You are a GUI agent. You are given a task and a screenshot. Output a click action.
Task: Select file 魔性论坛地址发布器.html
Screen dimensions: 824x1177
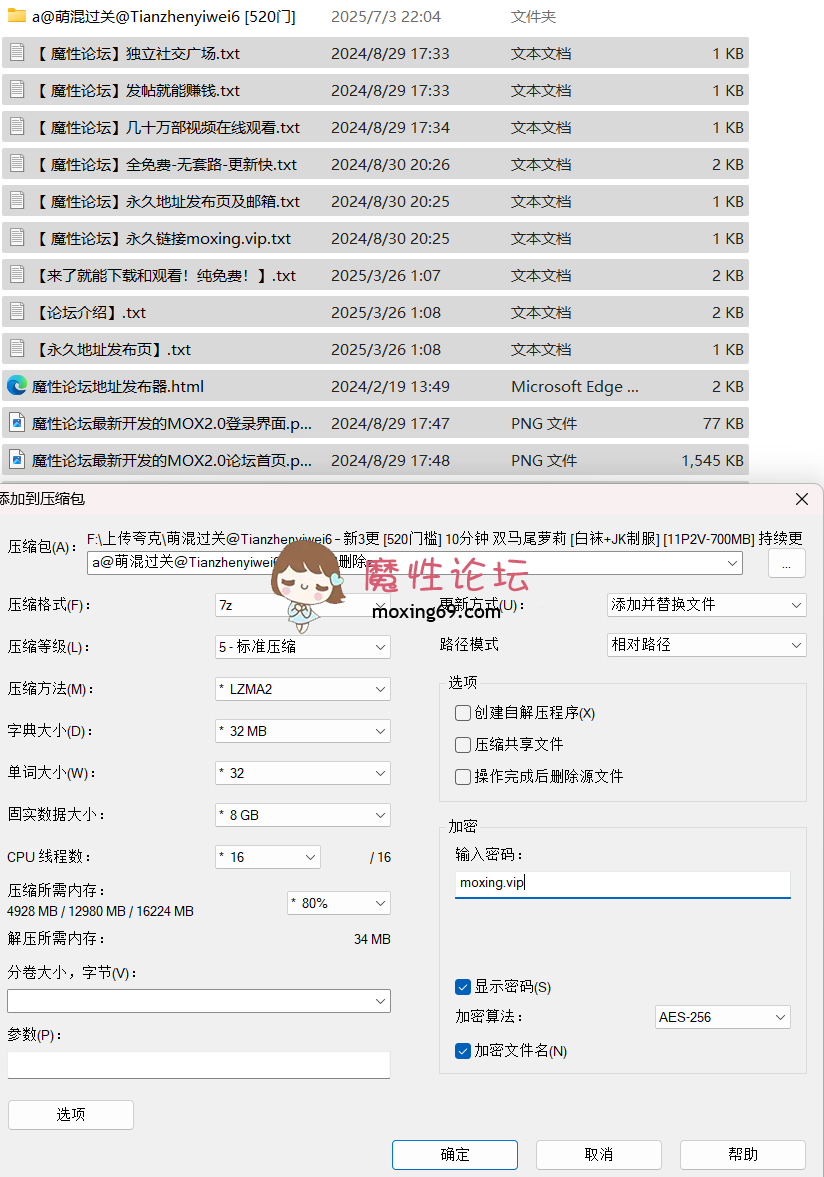click(375, 386)
